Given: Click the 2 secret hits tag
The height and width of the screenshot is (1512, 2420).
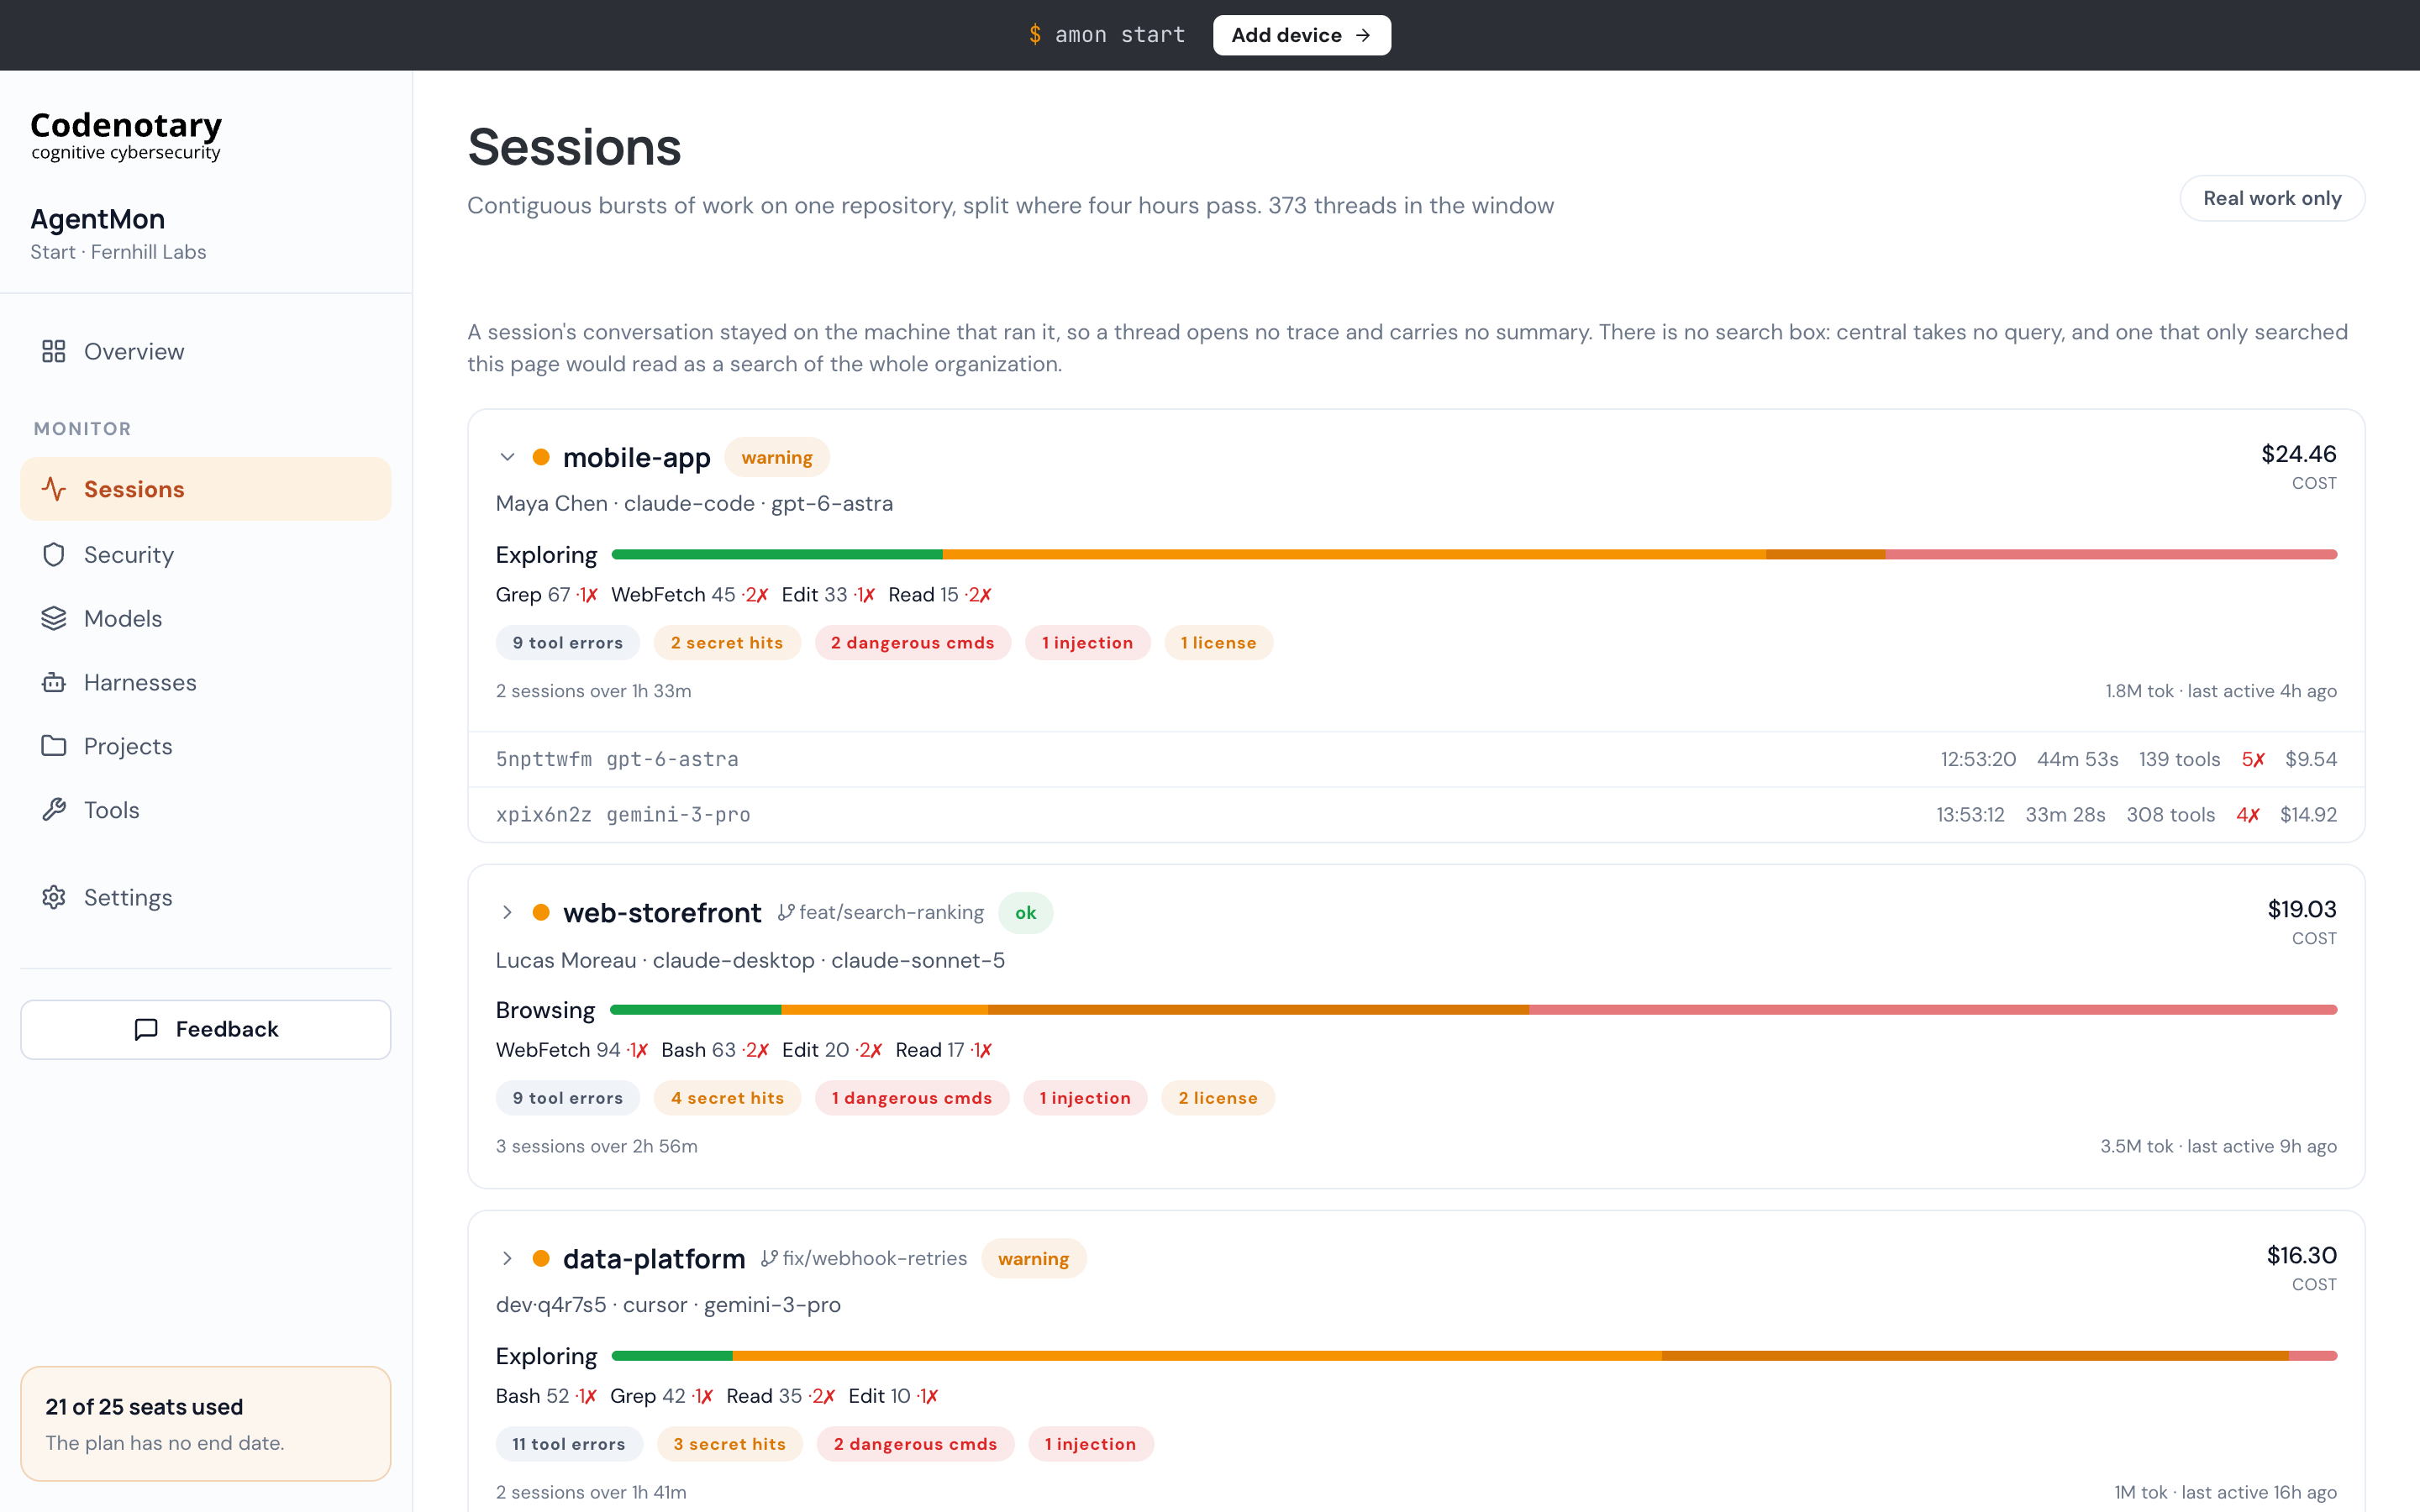Looking at the screenshot, I should (727, 643).
